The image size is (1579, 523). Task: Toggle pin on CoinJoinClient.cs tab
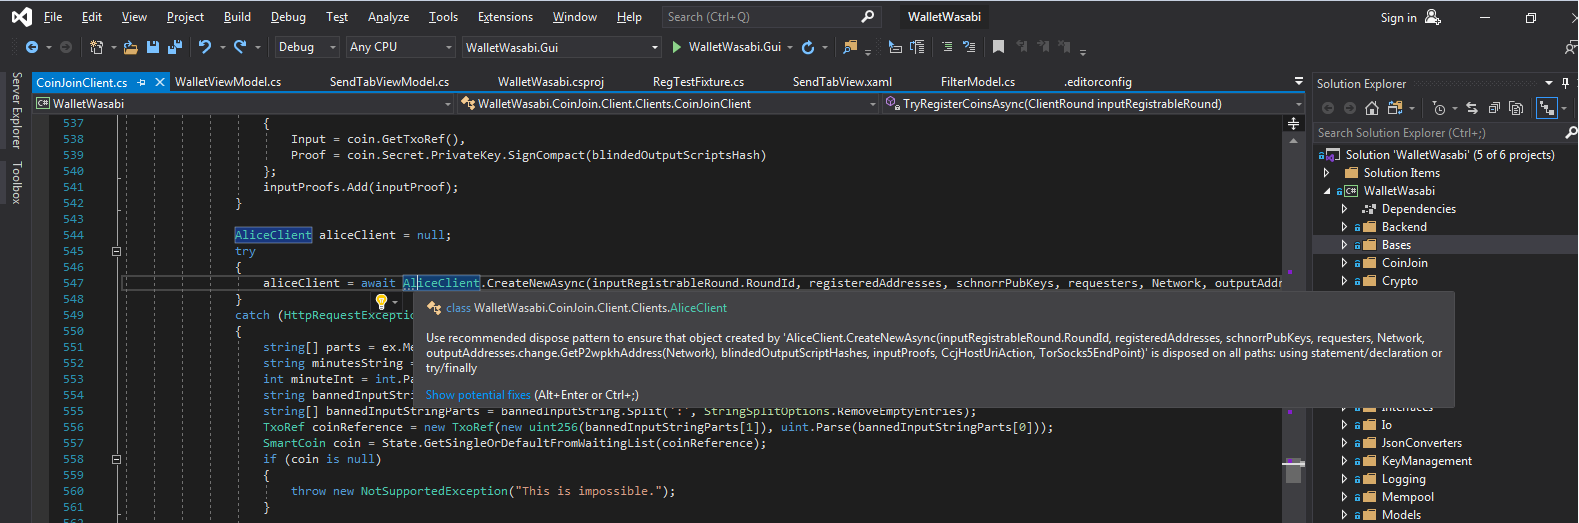point(142,82)
